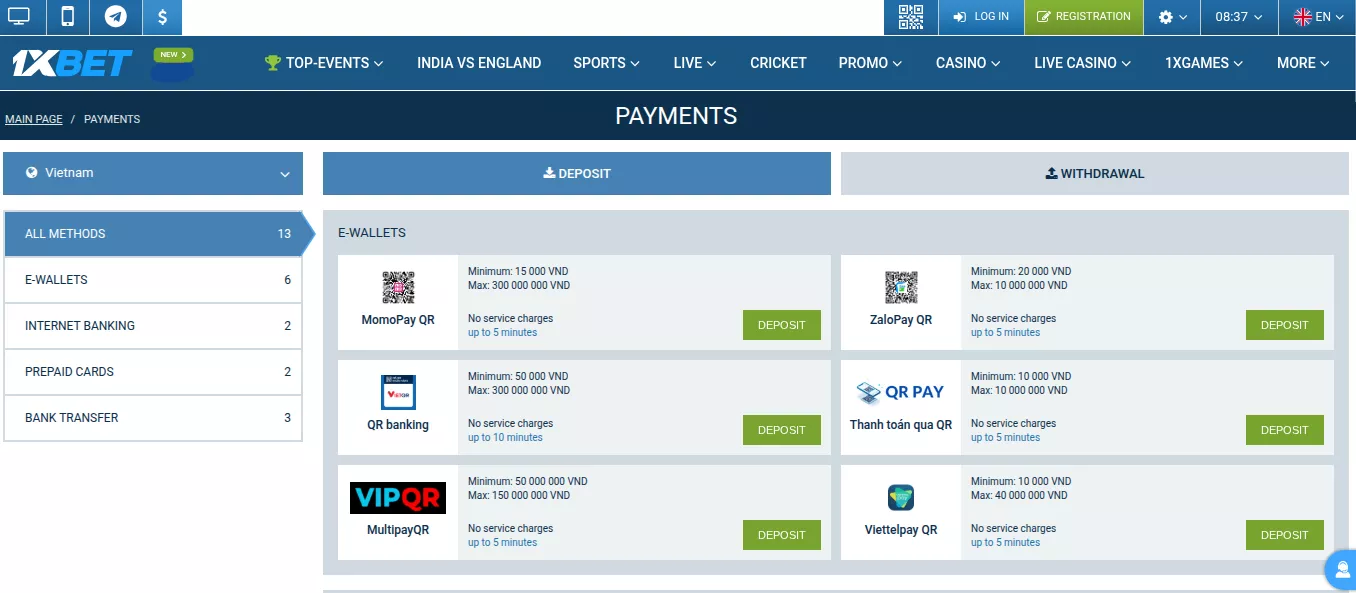Click the 1XBET logo
The width and height of the screenshot is (1356, 593).
click(70, 62)
